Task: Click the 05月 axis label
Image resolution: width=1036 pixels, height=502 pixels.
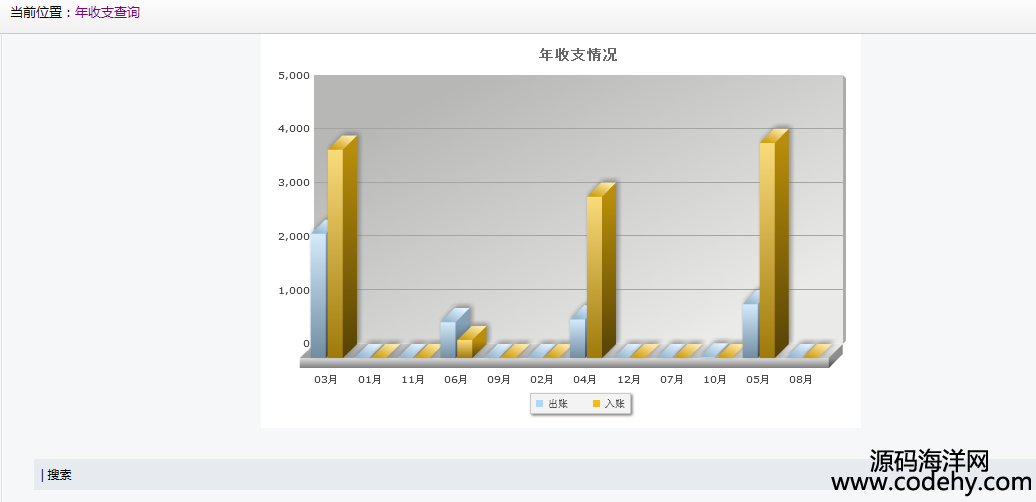Action: pyautogui.click(x=758, y=380)
